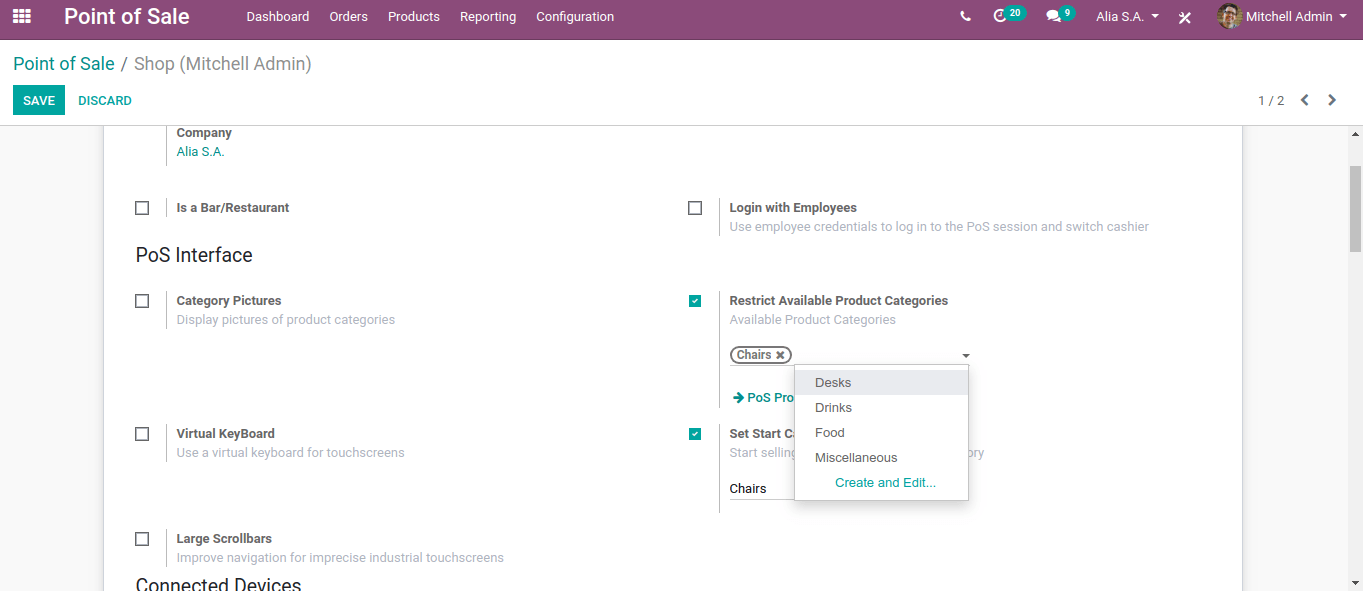Open the Reporting menu

[x=488, y=17]
